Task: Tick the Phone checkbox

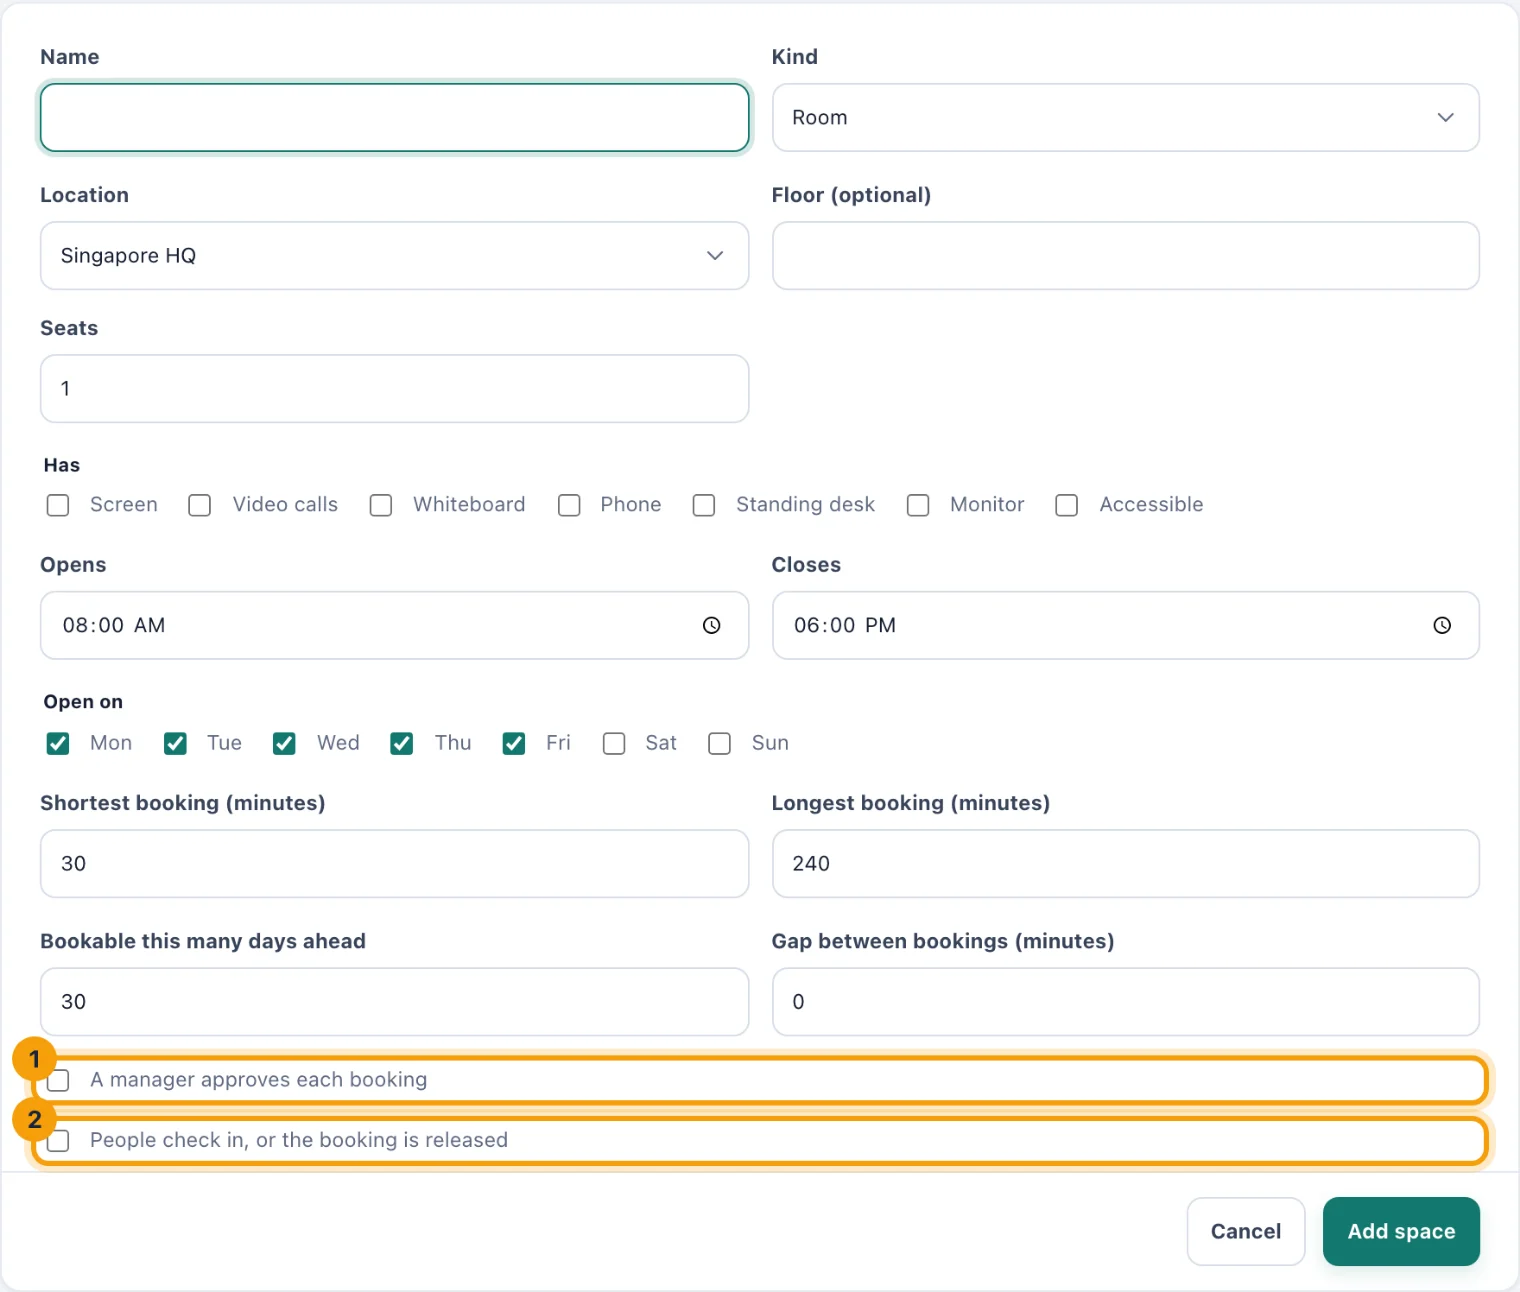Action: point(569,505)
